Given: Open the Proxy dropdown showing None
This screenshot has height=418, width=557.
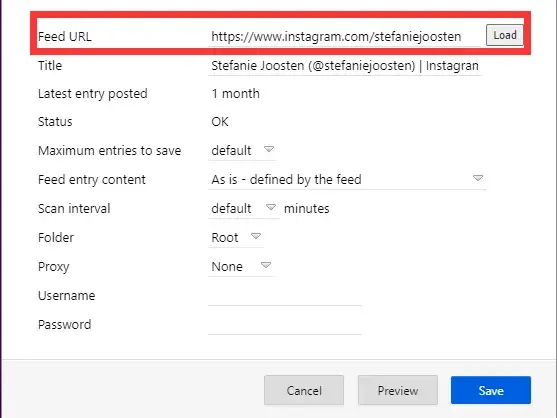Looking at the screenshot, I should (x=242, y=267).
